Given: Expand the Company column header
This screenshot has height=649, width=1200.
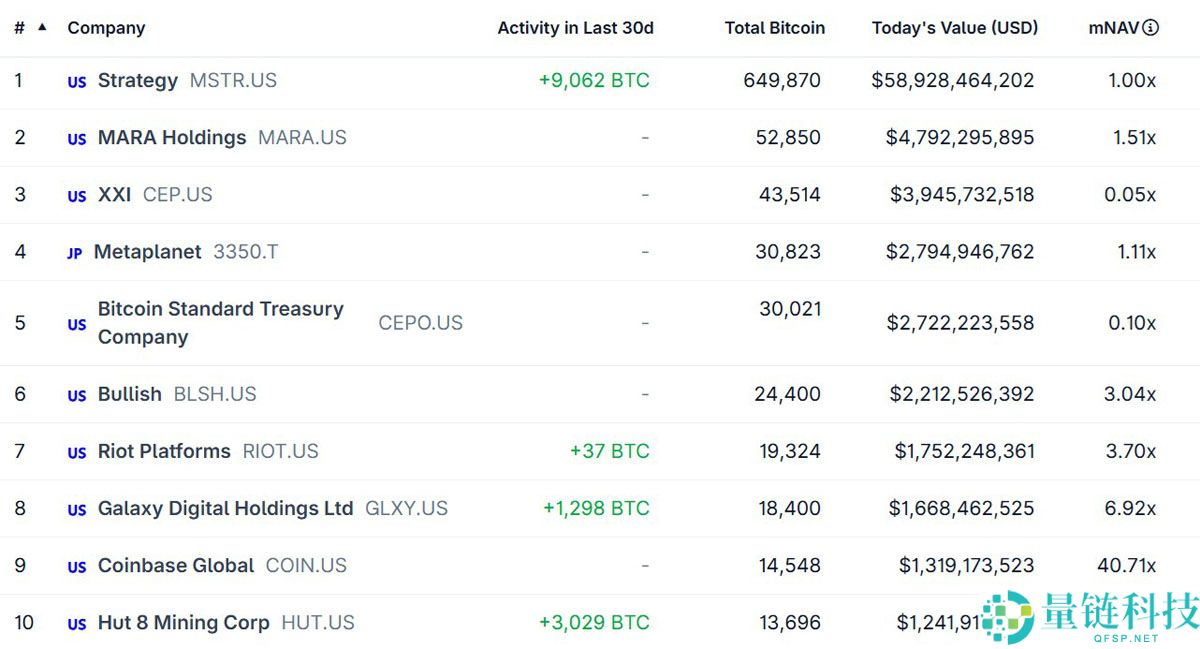Looking at the screenshot, I should 106,28.
